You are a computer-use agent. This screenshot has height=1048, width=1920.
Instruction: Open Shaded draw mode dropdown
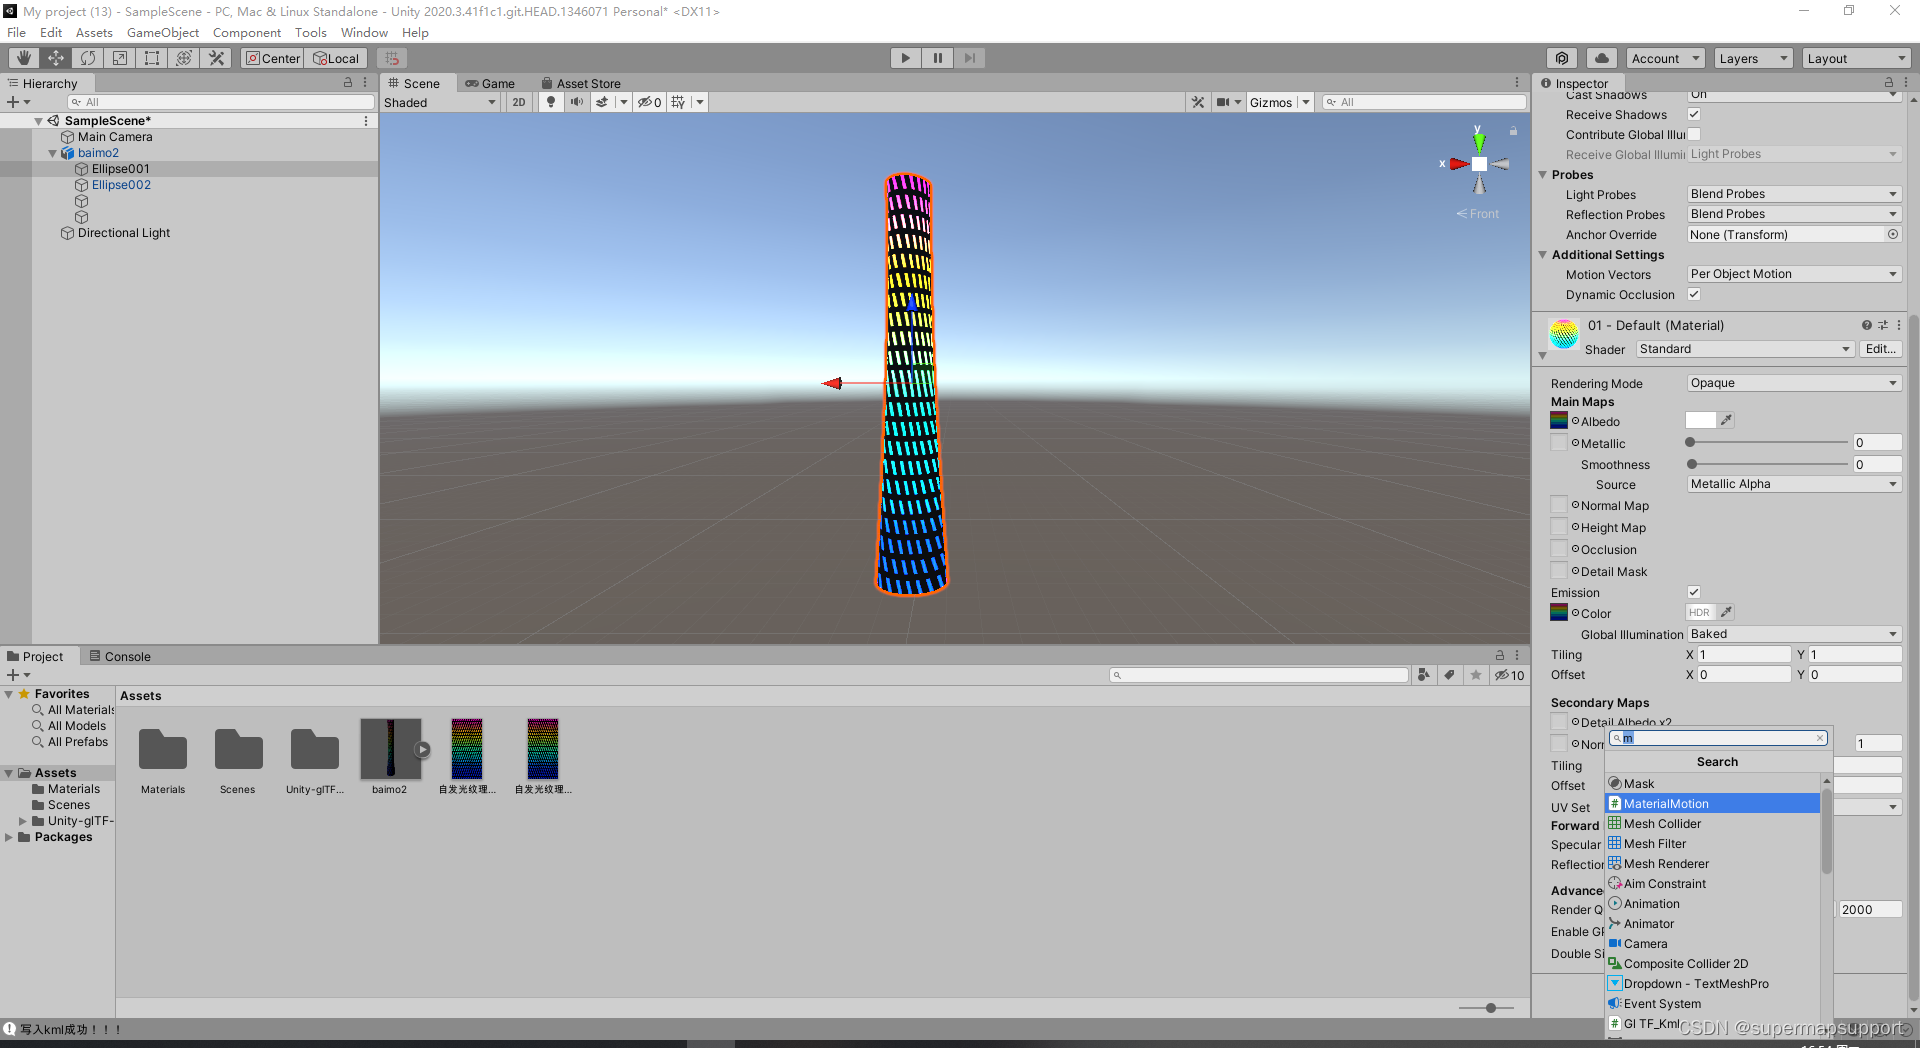(x=440, y=102)
